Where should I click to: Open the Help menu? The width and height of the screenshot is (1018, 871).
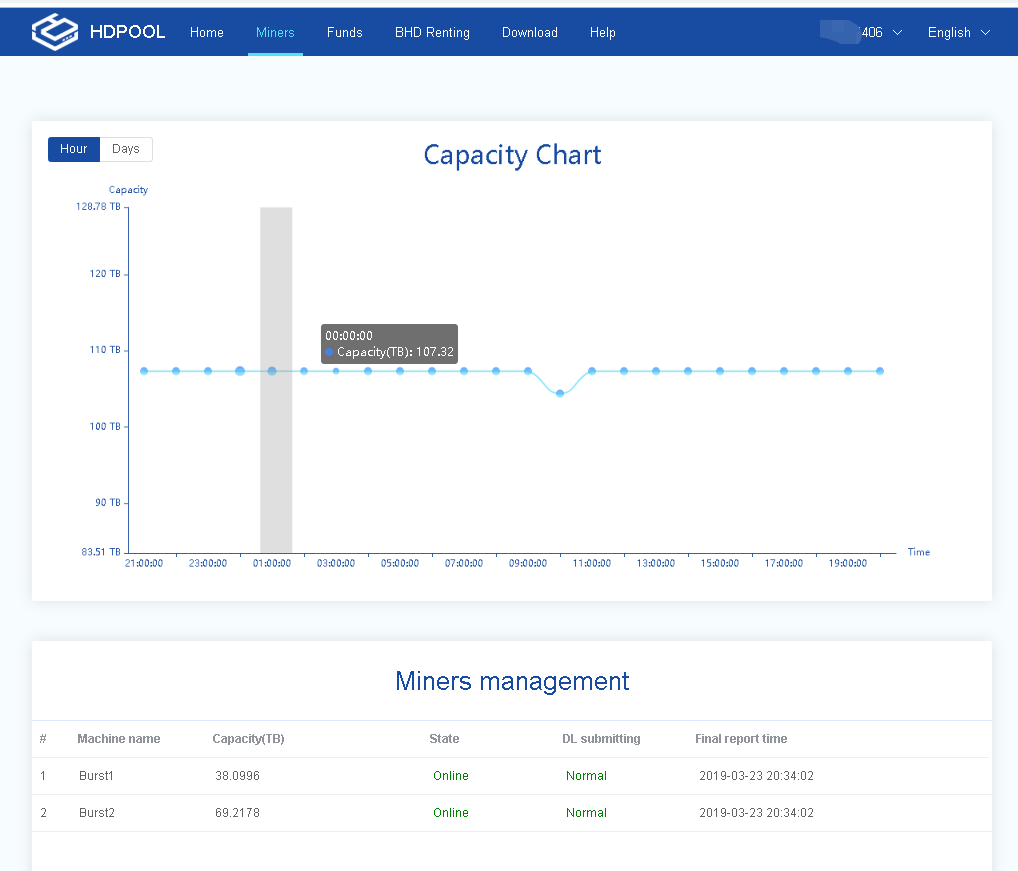pyautogui.click(x=602, y=32)
